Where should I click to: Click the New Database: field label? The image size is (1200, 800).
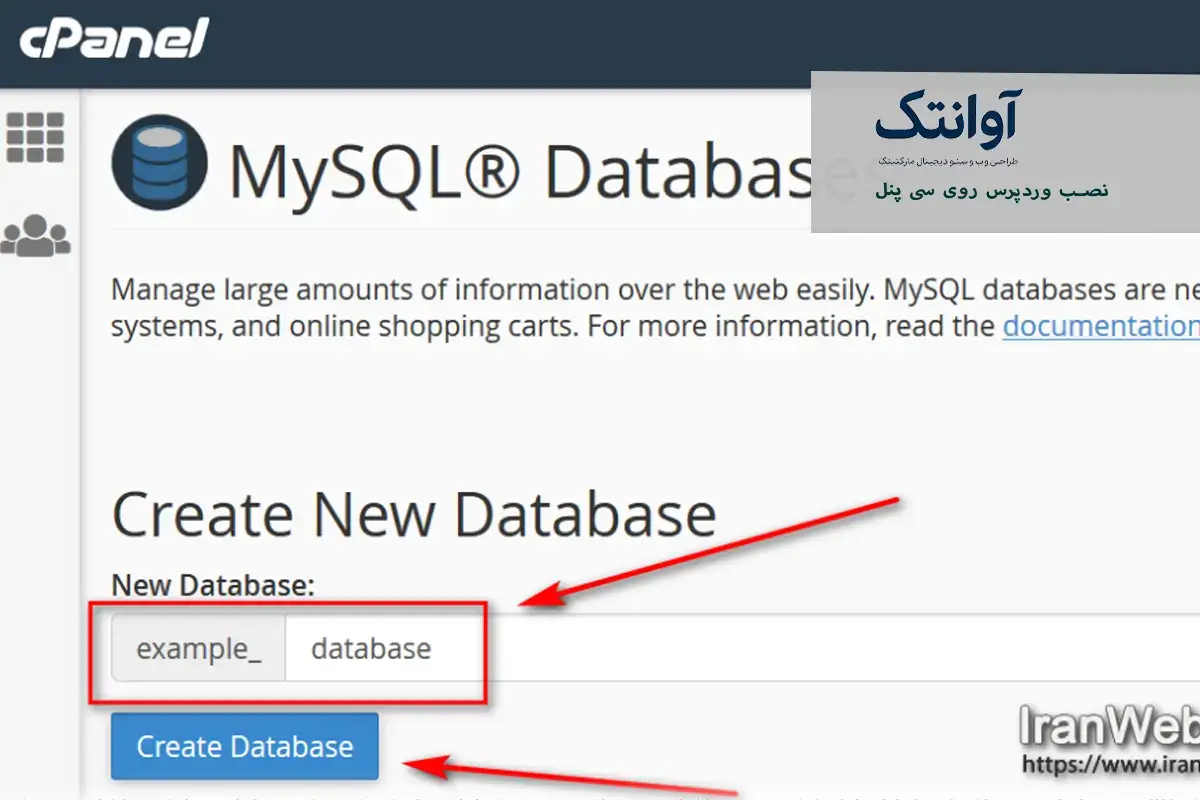pyautogui.click(x=213, y=585)
